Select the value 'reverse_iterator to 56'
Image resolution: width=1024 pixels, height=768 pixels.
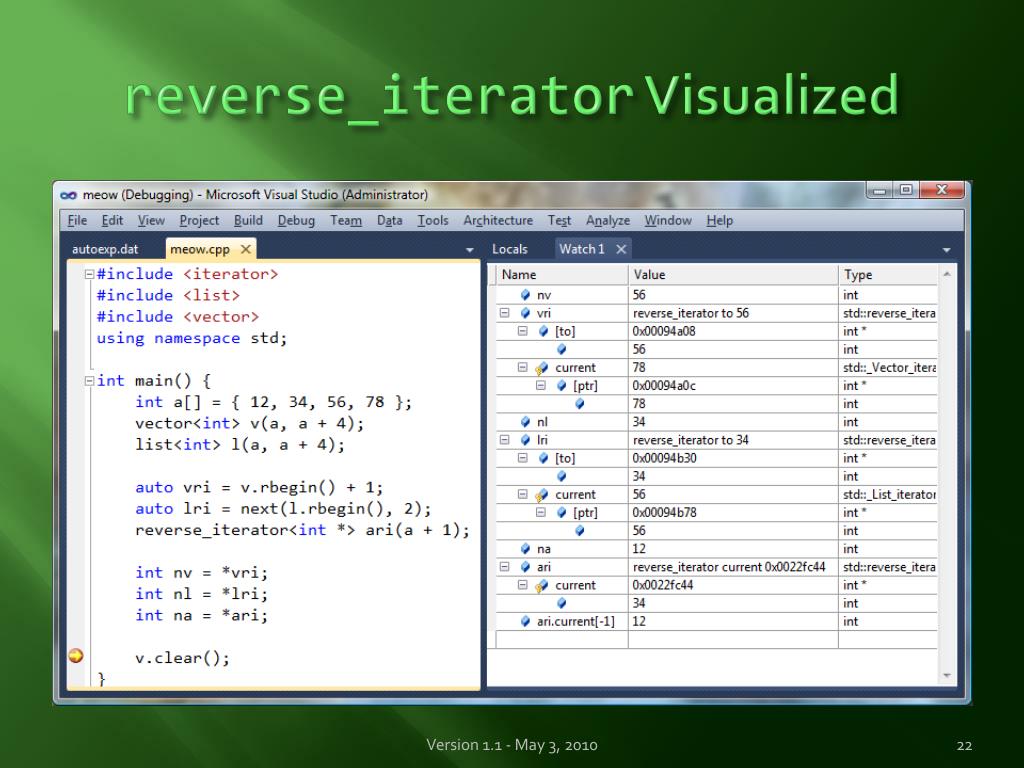[x=691, y=313]
